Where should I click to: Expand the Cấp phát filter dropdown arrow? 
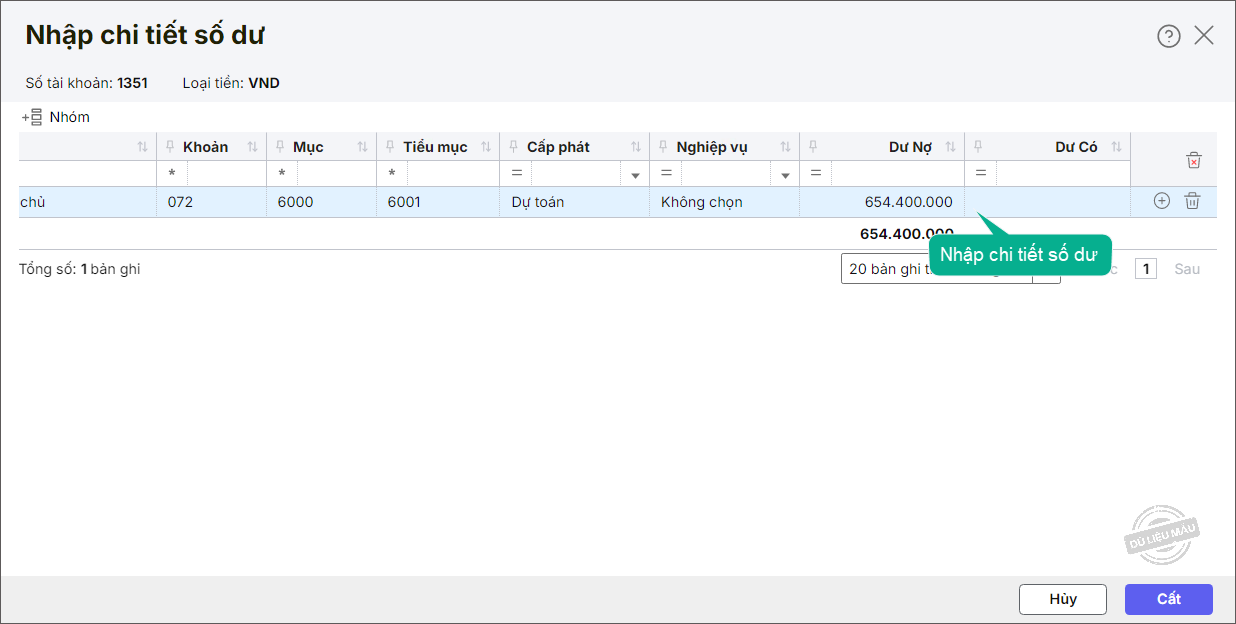click(636, 175)
